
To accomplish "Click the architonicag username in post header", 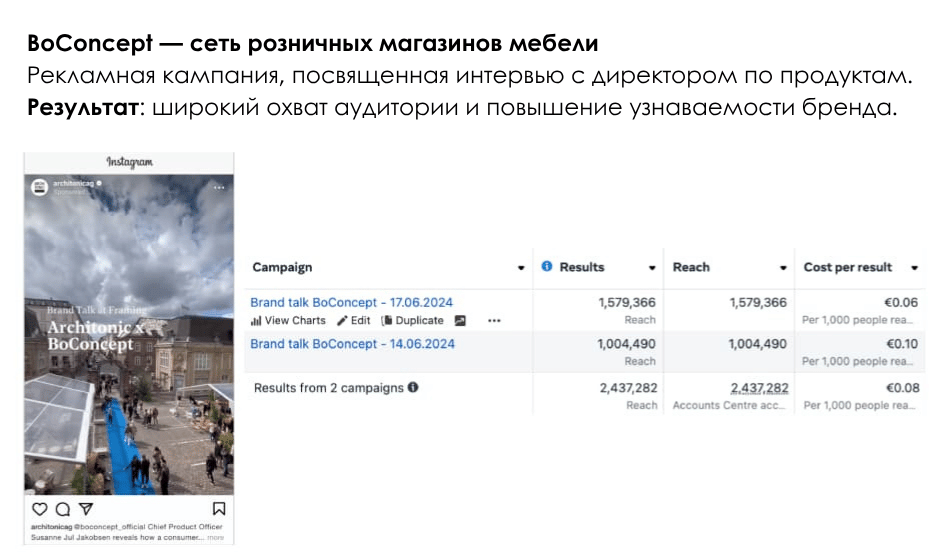I will (x=73, y=183).
